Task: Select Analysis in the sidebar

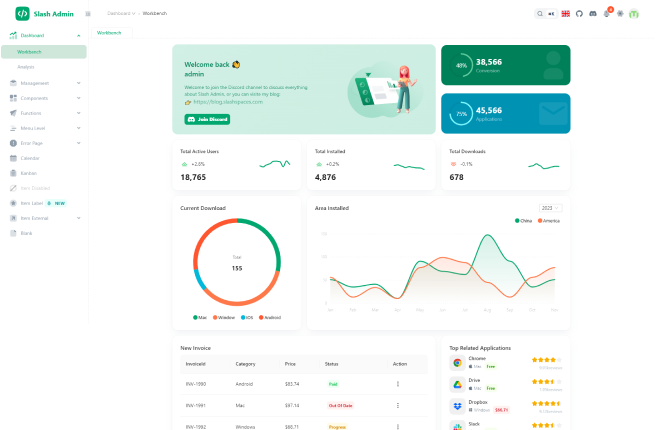Action: point(26,67)
